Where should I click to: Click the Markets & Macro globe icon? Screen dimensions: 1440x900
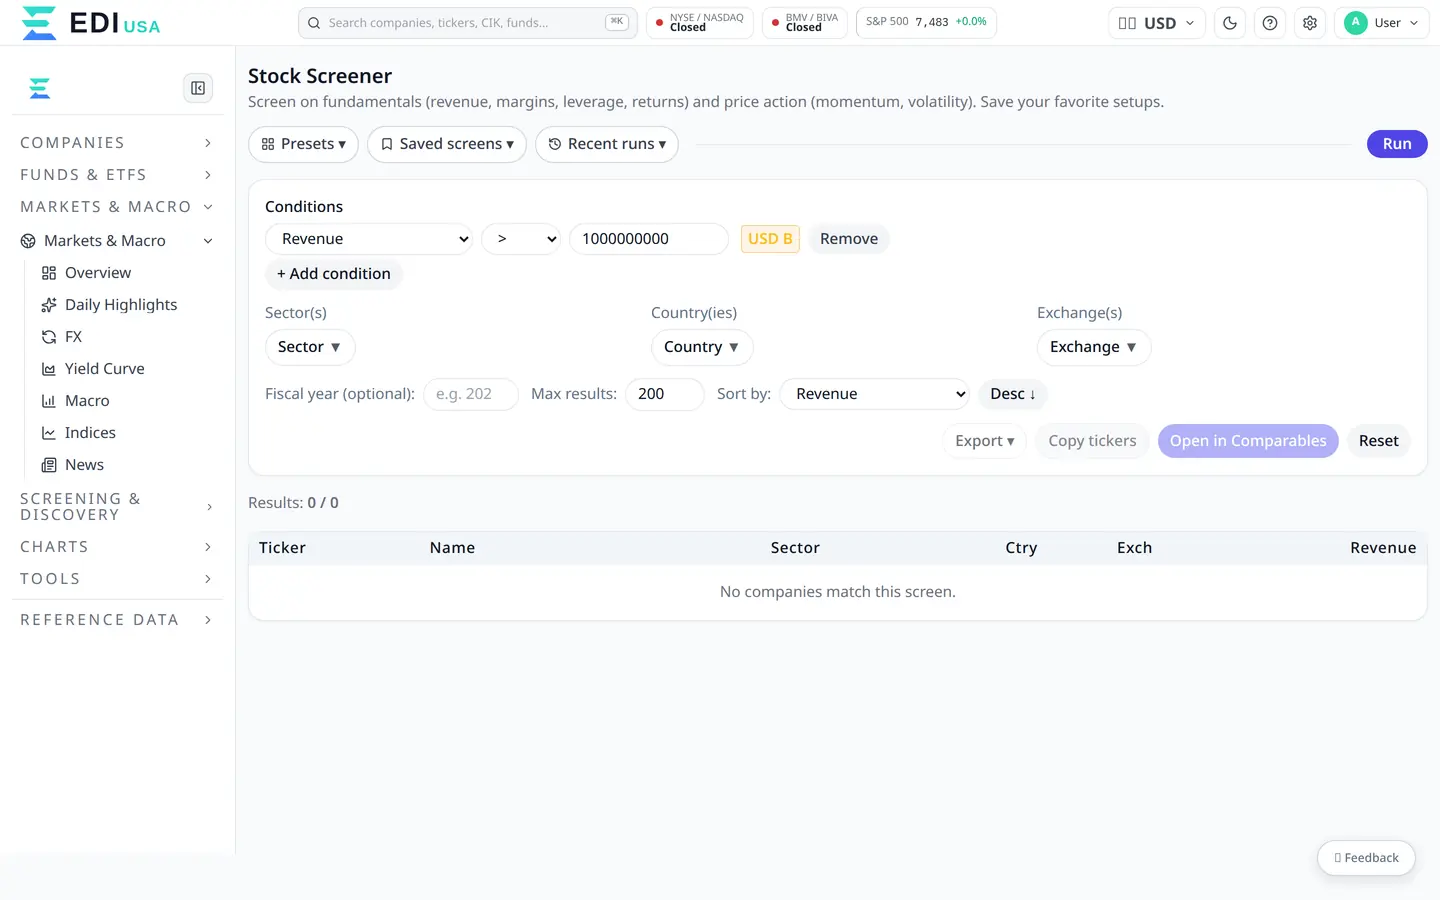coord(28,241)
